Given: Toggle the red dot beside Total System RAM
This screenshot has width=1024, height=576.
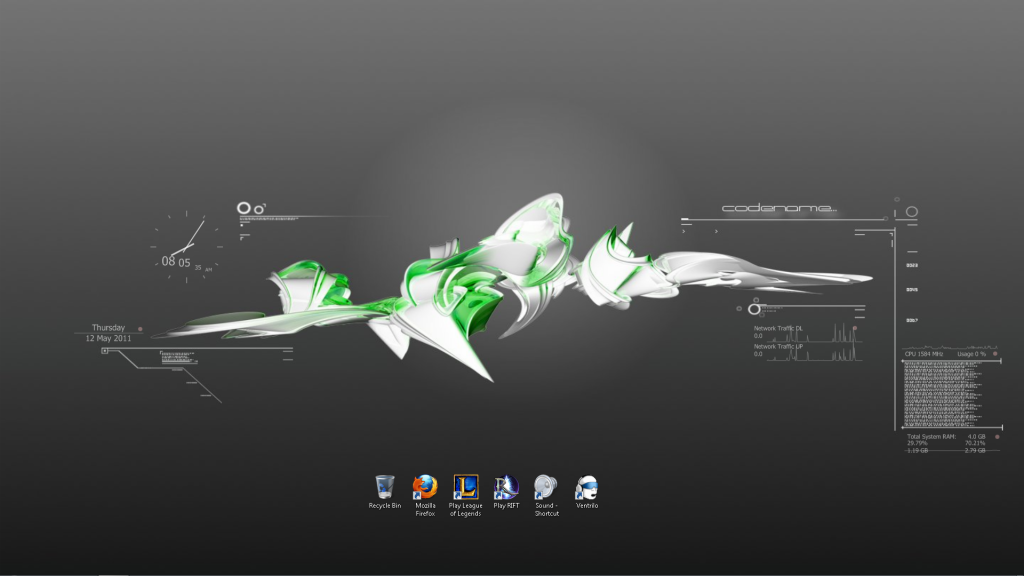Looking at the screenshot, I should [995, 437].
